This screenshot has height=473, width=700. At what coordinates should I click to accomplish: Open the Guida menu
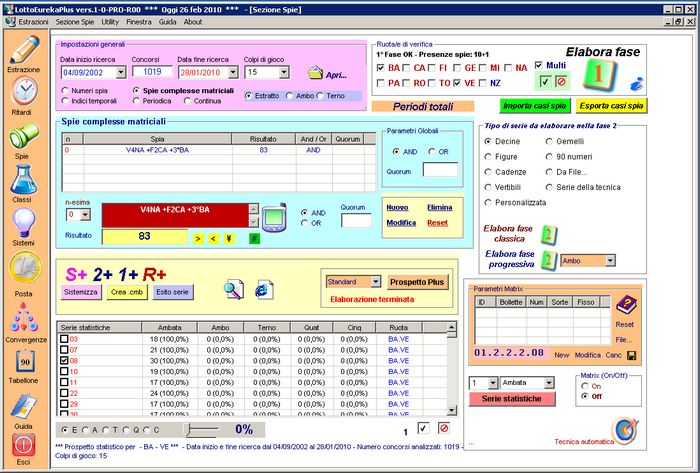(167, 22)
